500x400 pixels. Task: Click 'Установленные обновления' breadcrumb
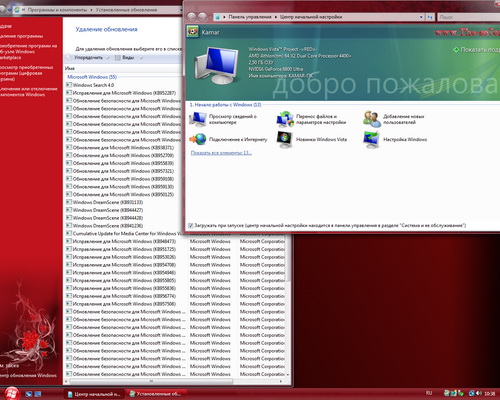tap(126, 10)
